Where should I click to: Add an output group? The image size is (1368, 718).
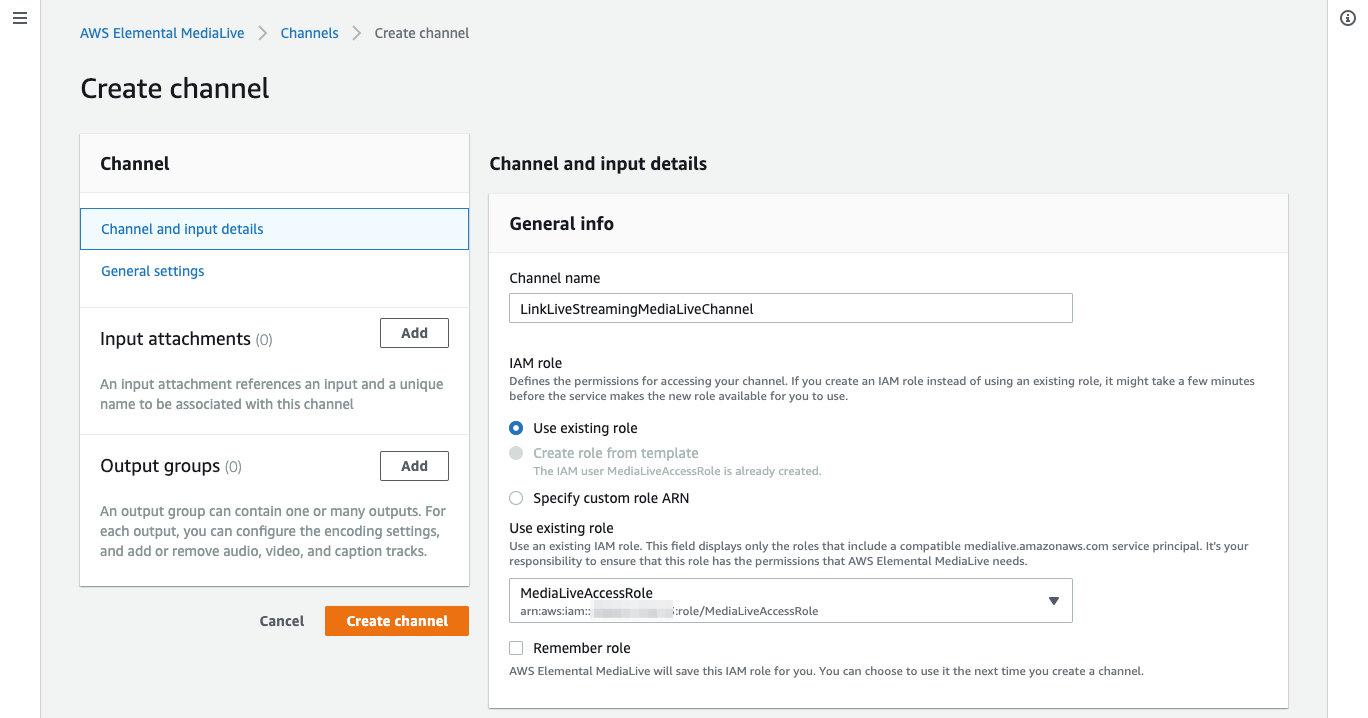[414, 465]
